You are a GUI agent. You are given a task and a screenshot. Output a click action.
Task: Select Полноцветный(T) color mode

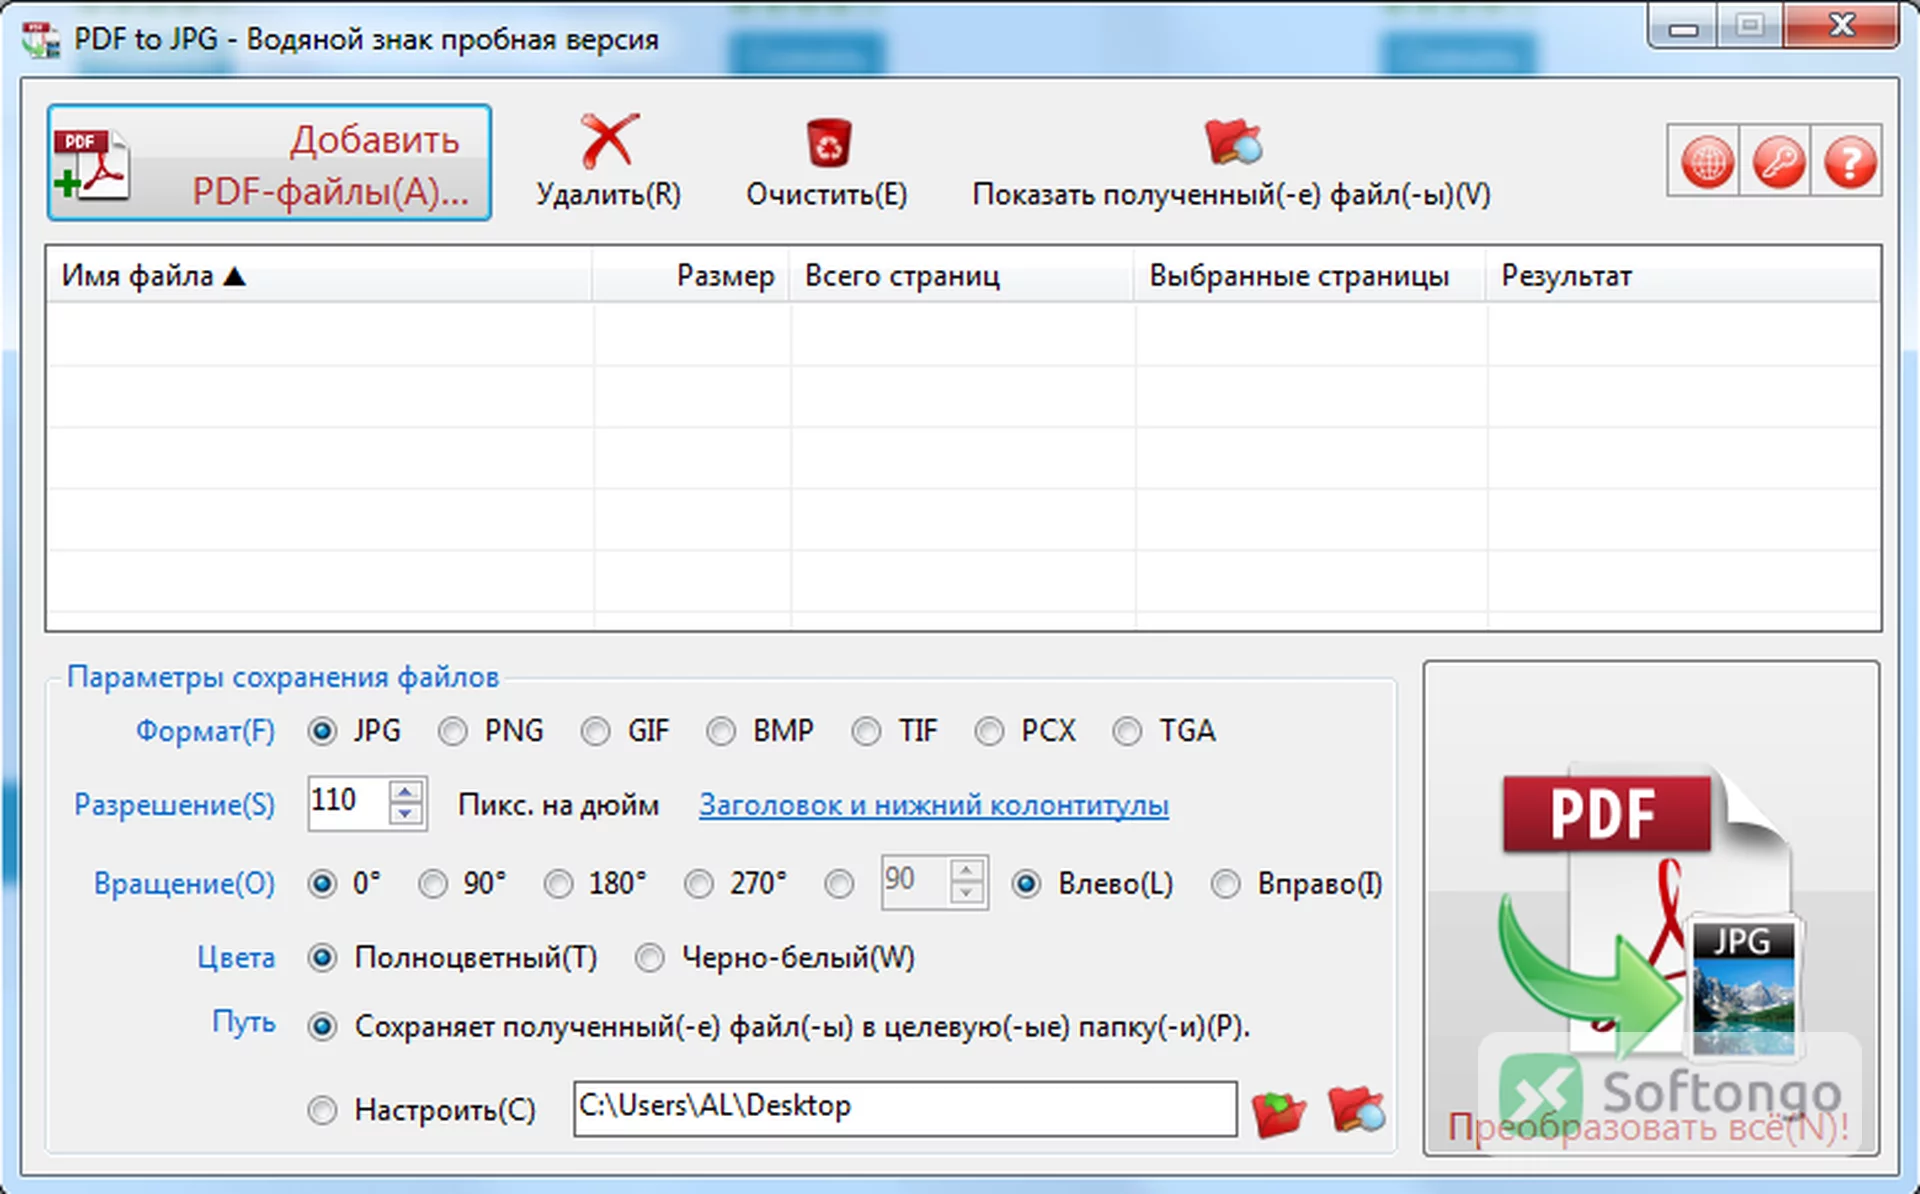(322, 958)
